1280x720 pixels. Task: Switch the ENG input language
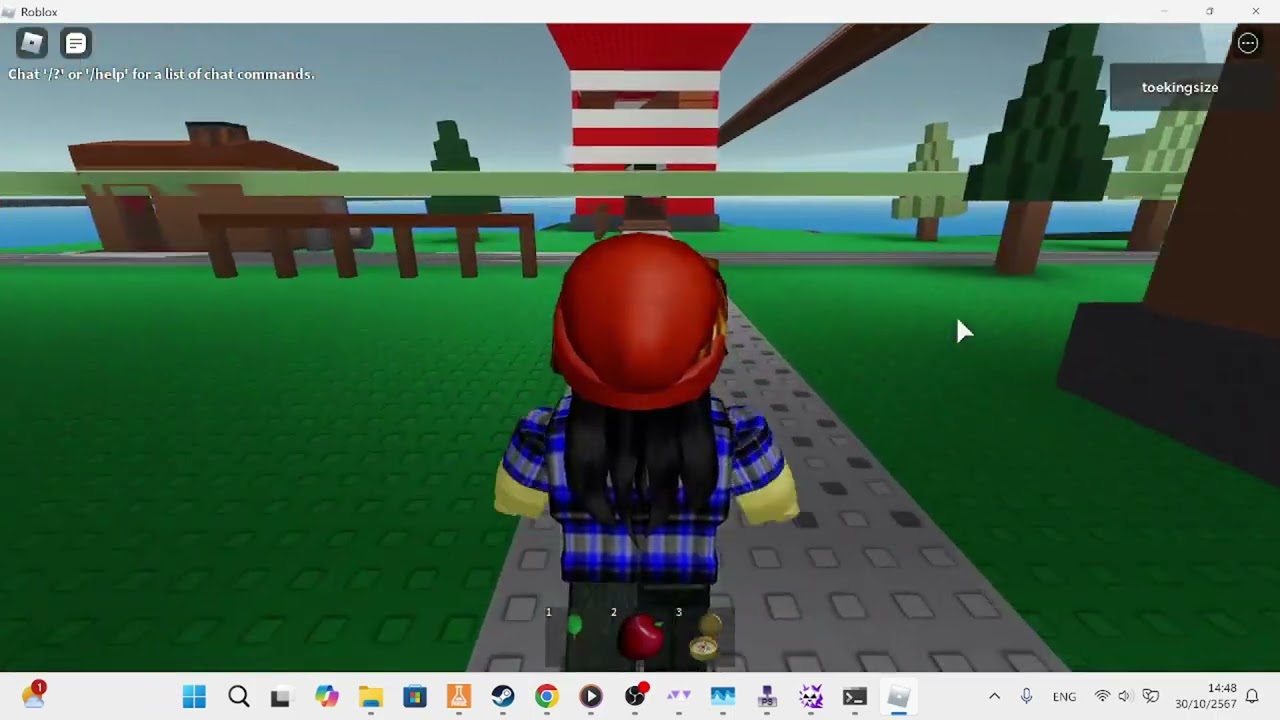tap(1064, 697)
